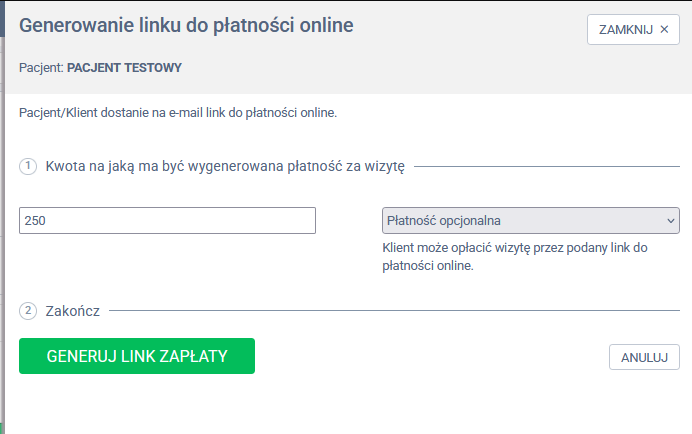Click the circled number 2 step icon
This screenshot has height=434, width=692.
pyautogui.click(x=28, y=311)
